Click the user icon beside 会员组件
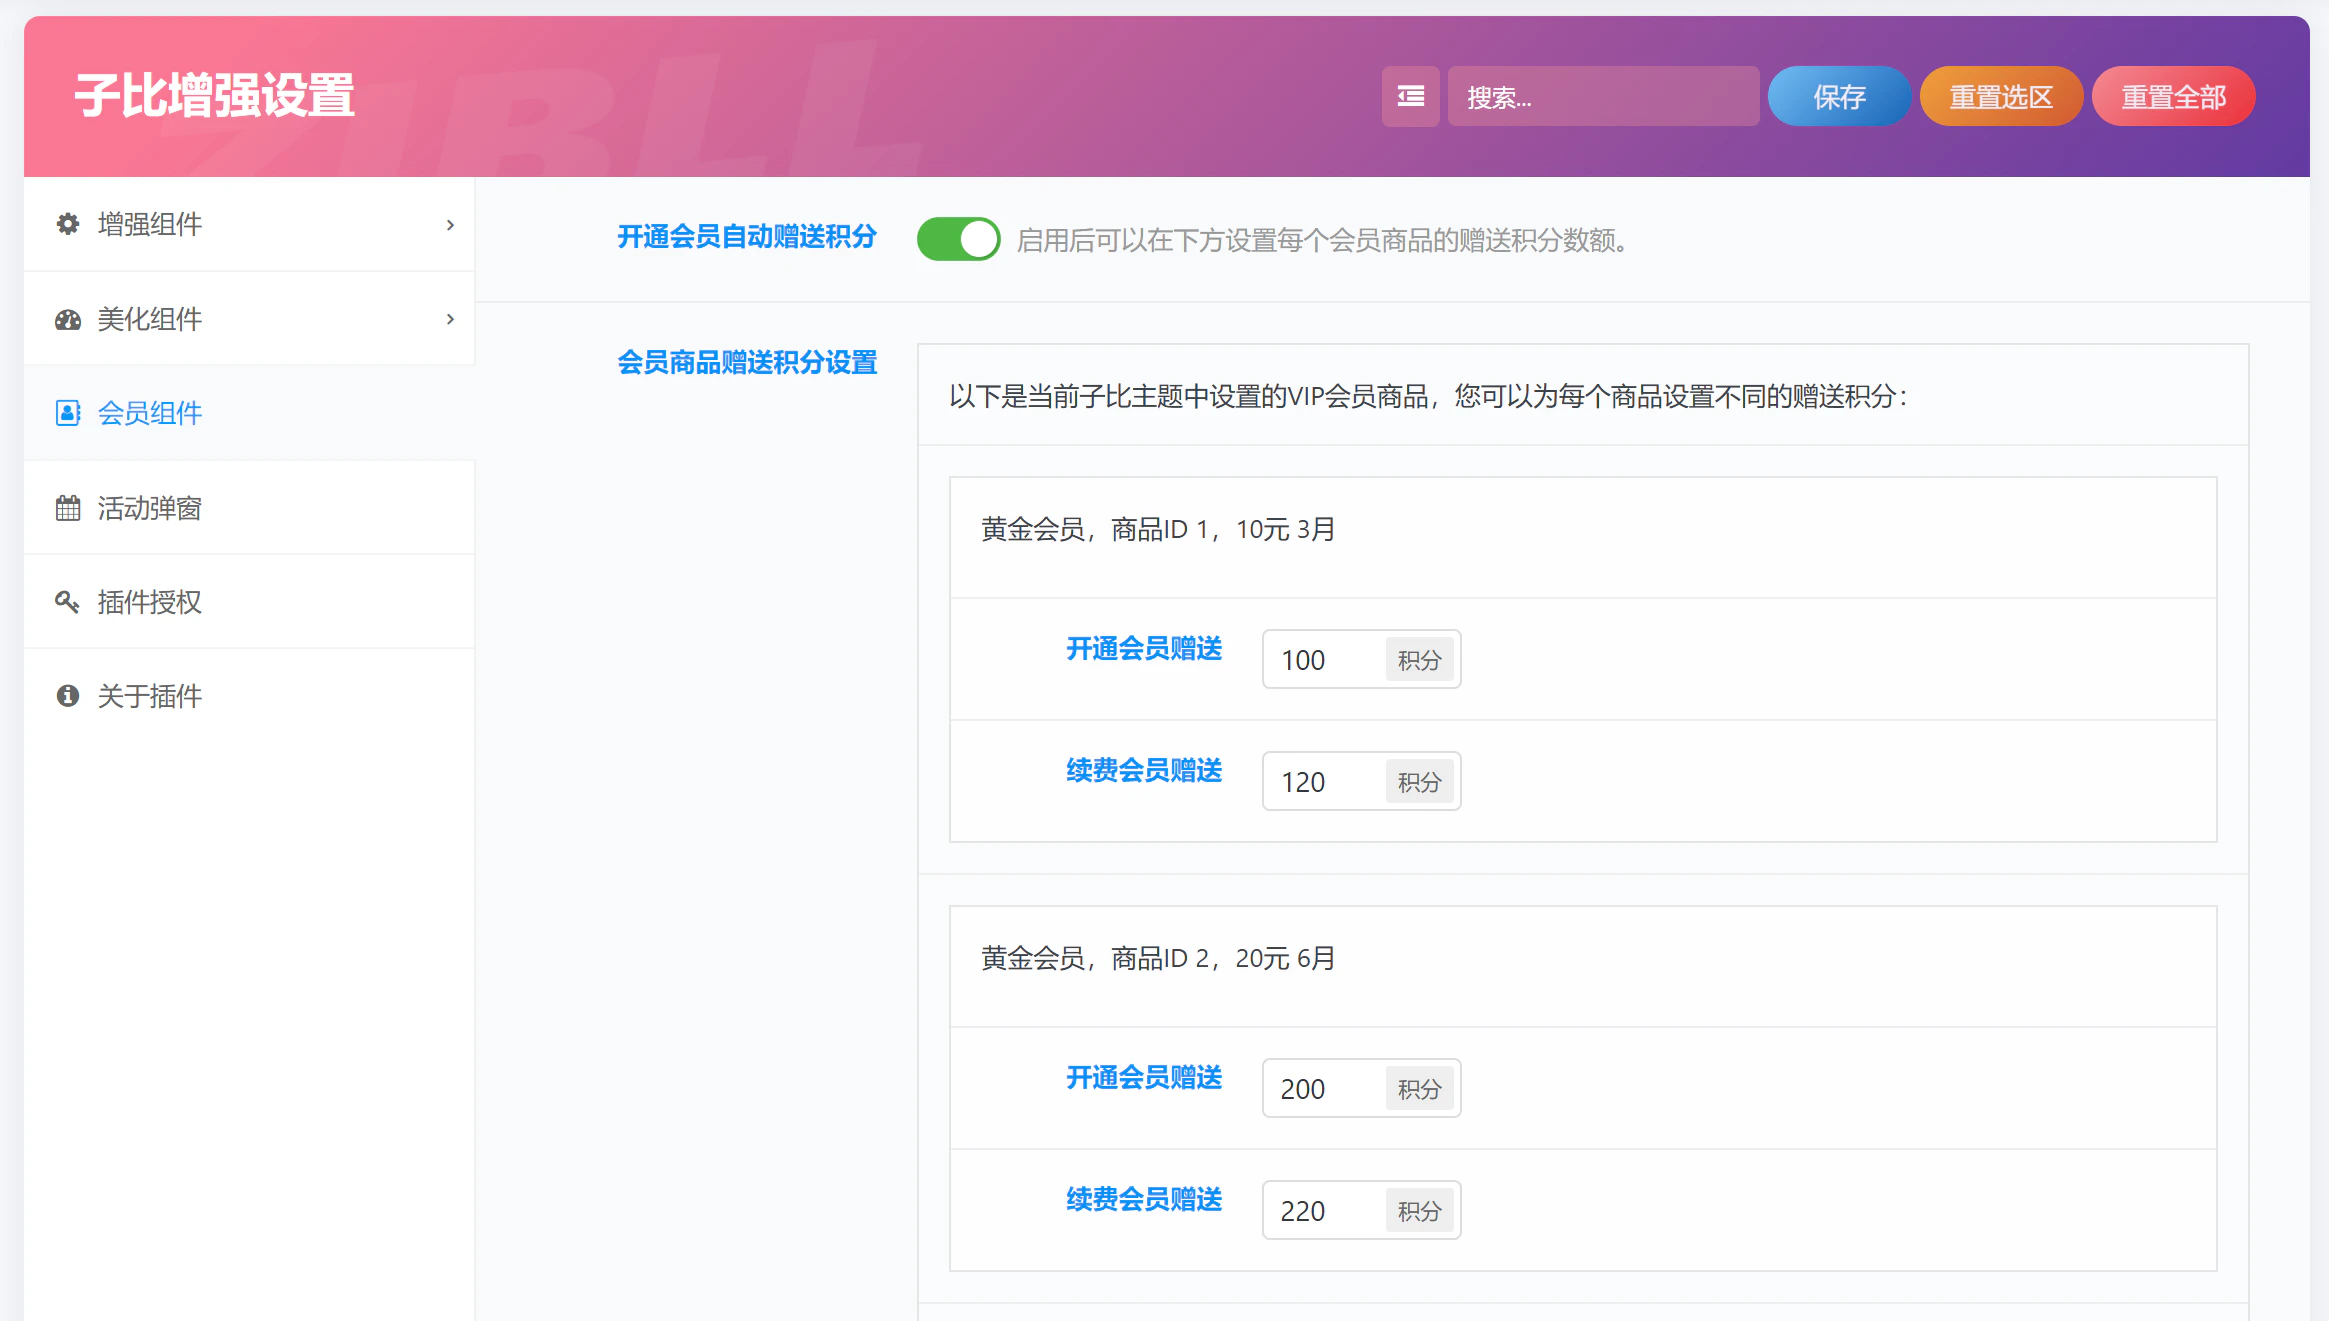 pos(66,413)
